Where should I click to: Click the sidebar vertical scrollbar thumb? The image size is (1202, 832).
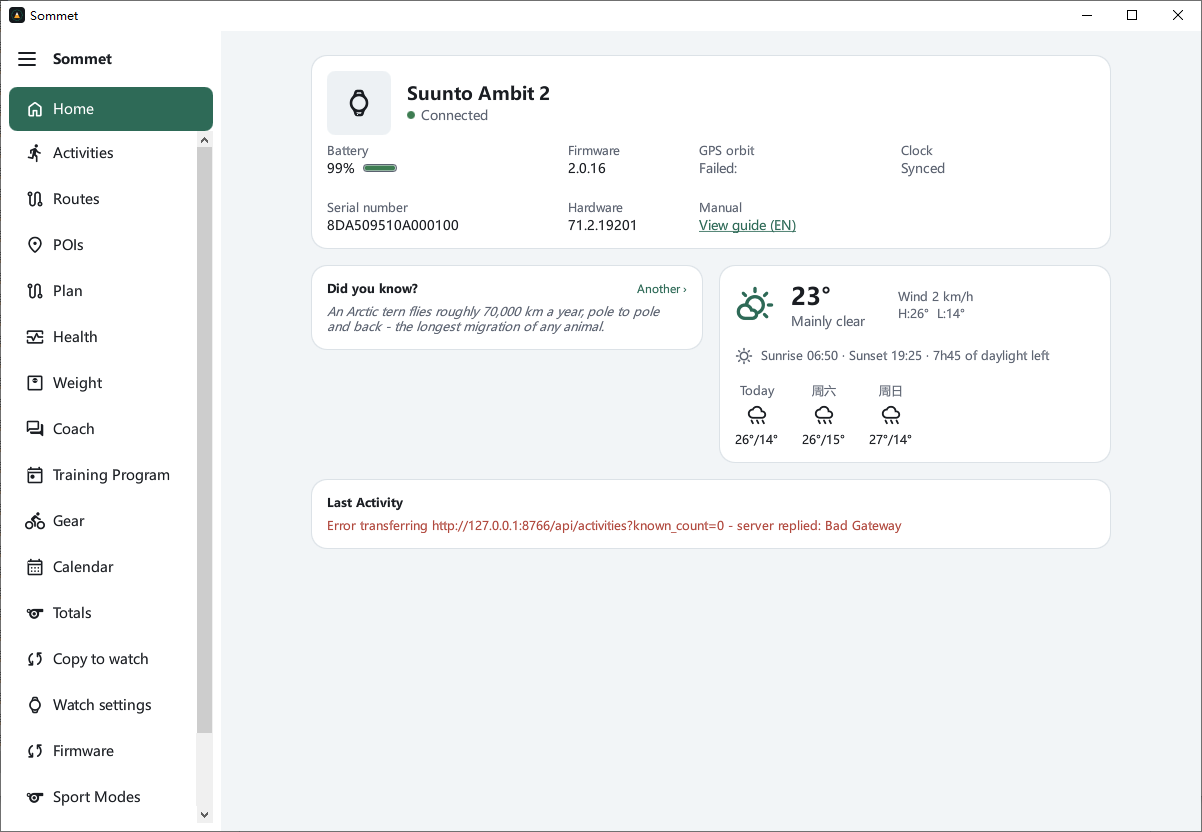(x=204, y=440)
